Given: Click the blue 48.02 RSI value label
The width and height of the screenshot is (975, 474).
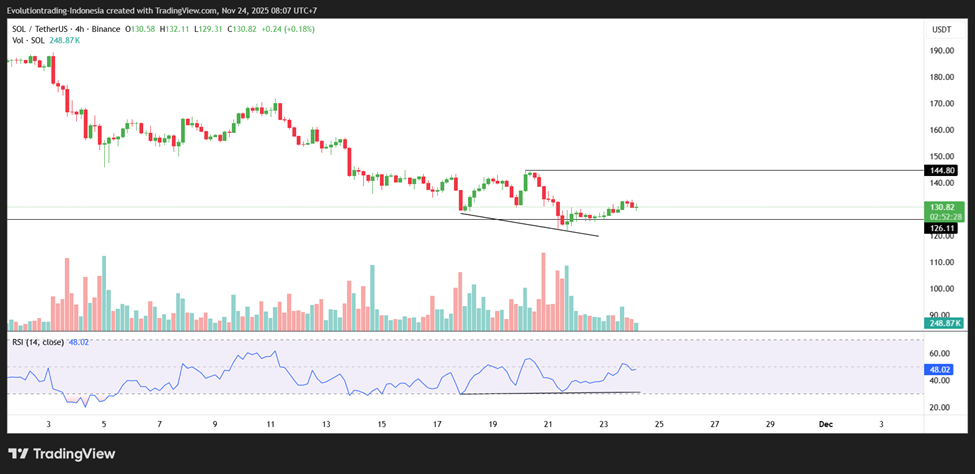Looking at the screenshot, I should (x=942, y=369).
